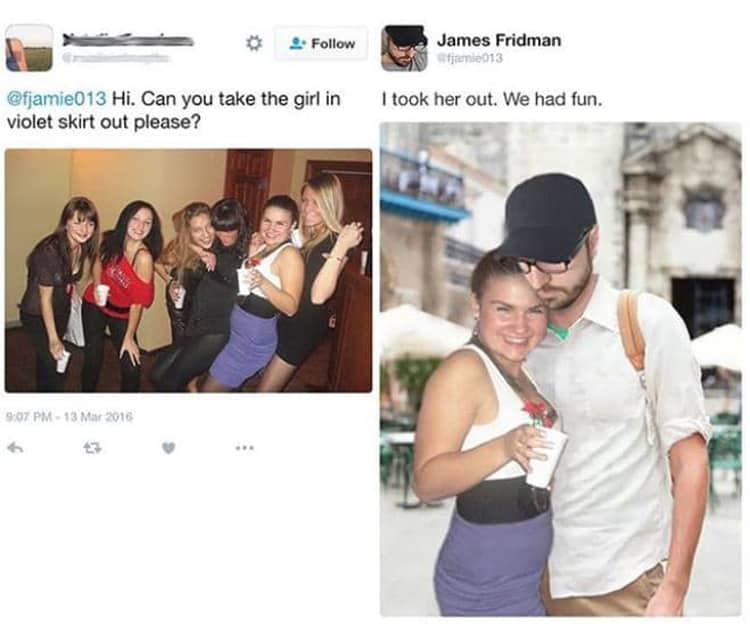Image resolution: width=750 pixels, height=628 pixels.
Task: Open the @fjamie013 mention in the tweet text
Action: (x=56, y=99)
